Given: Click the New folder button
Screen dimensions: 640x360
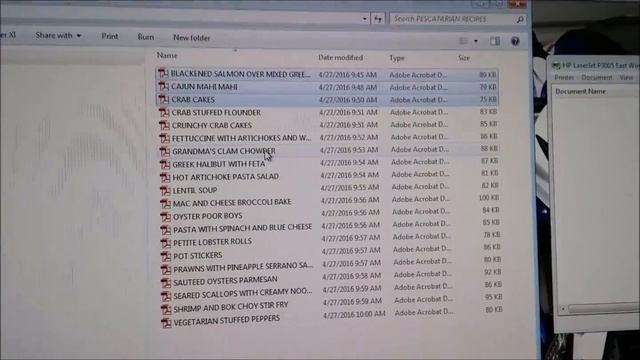Looking at the screenshot, I should pyautogui.click(x=191, y=38).
